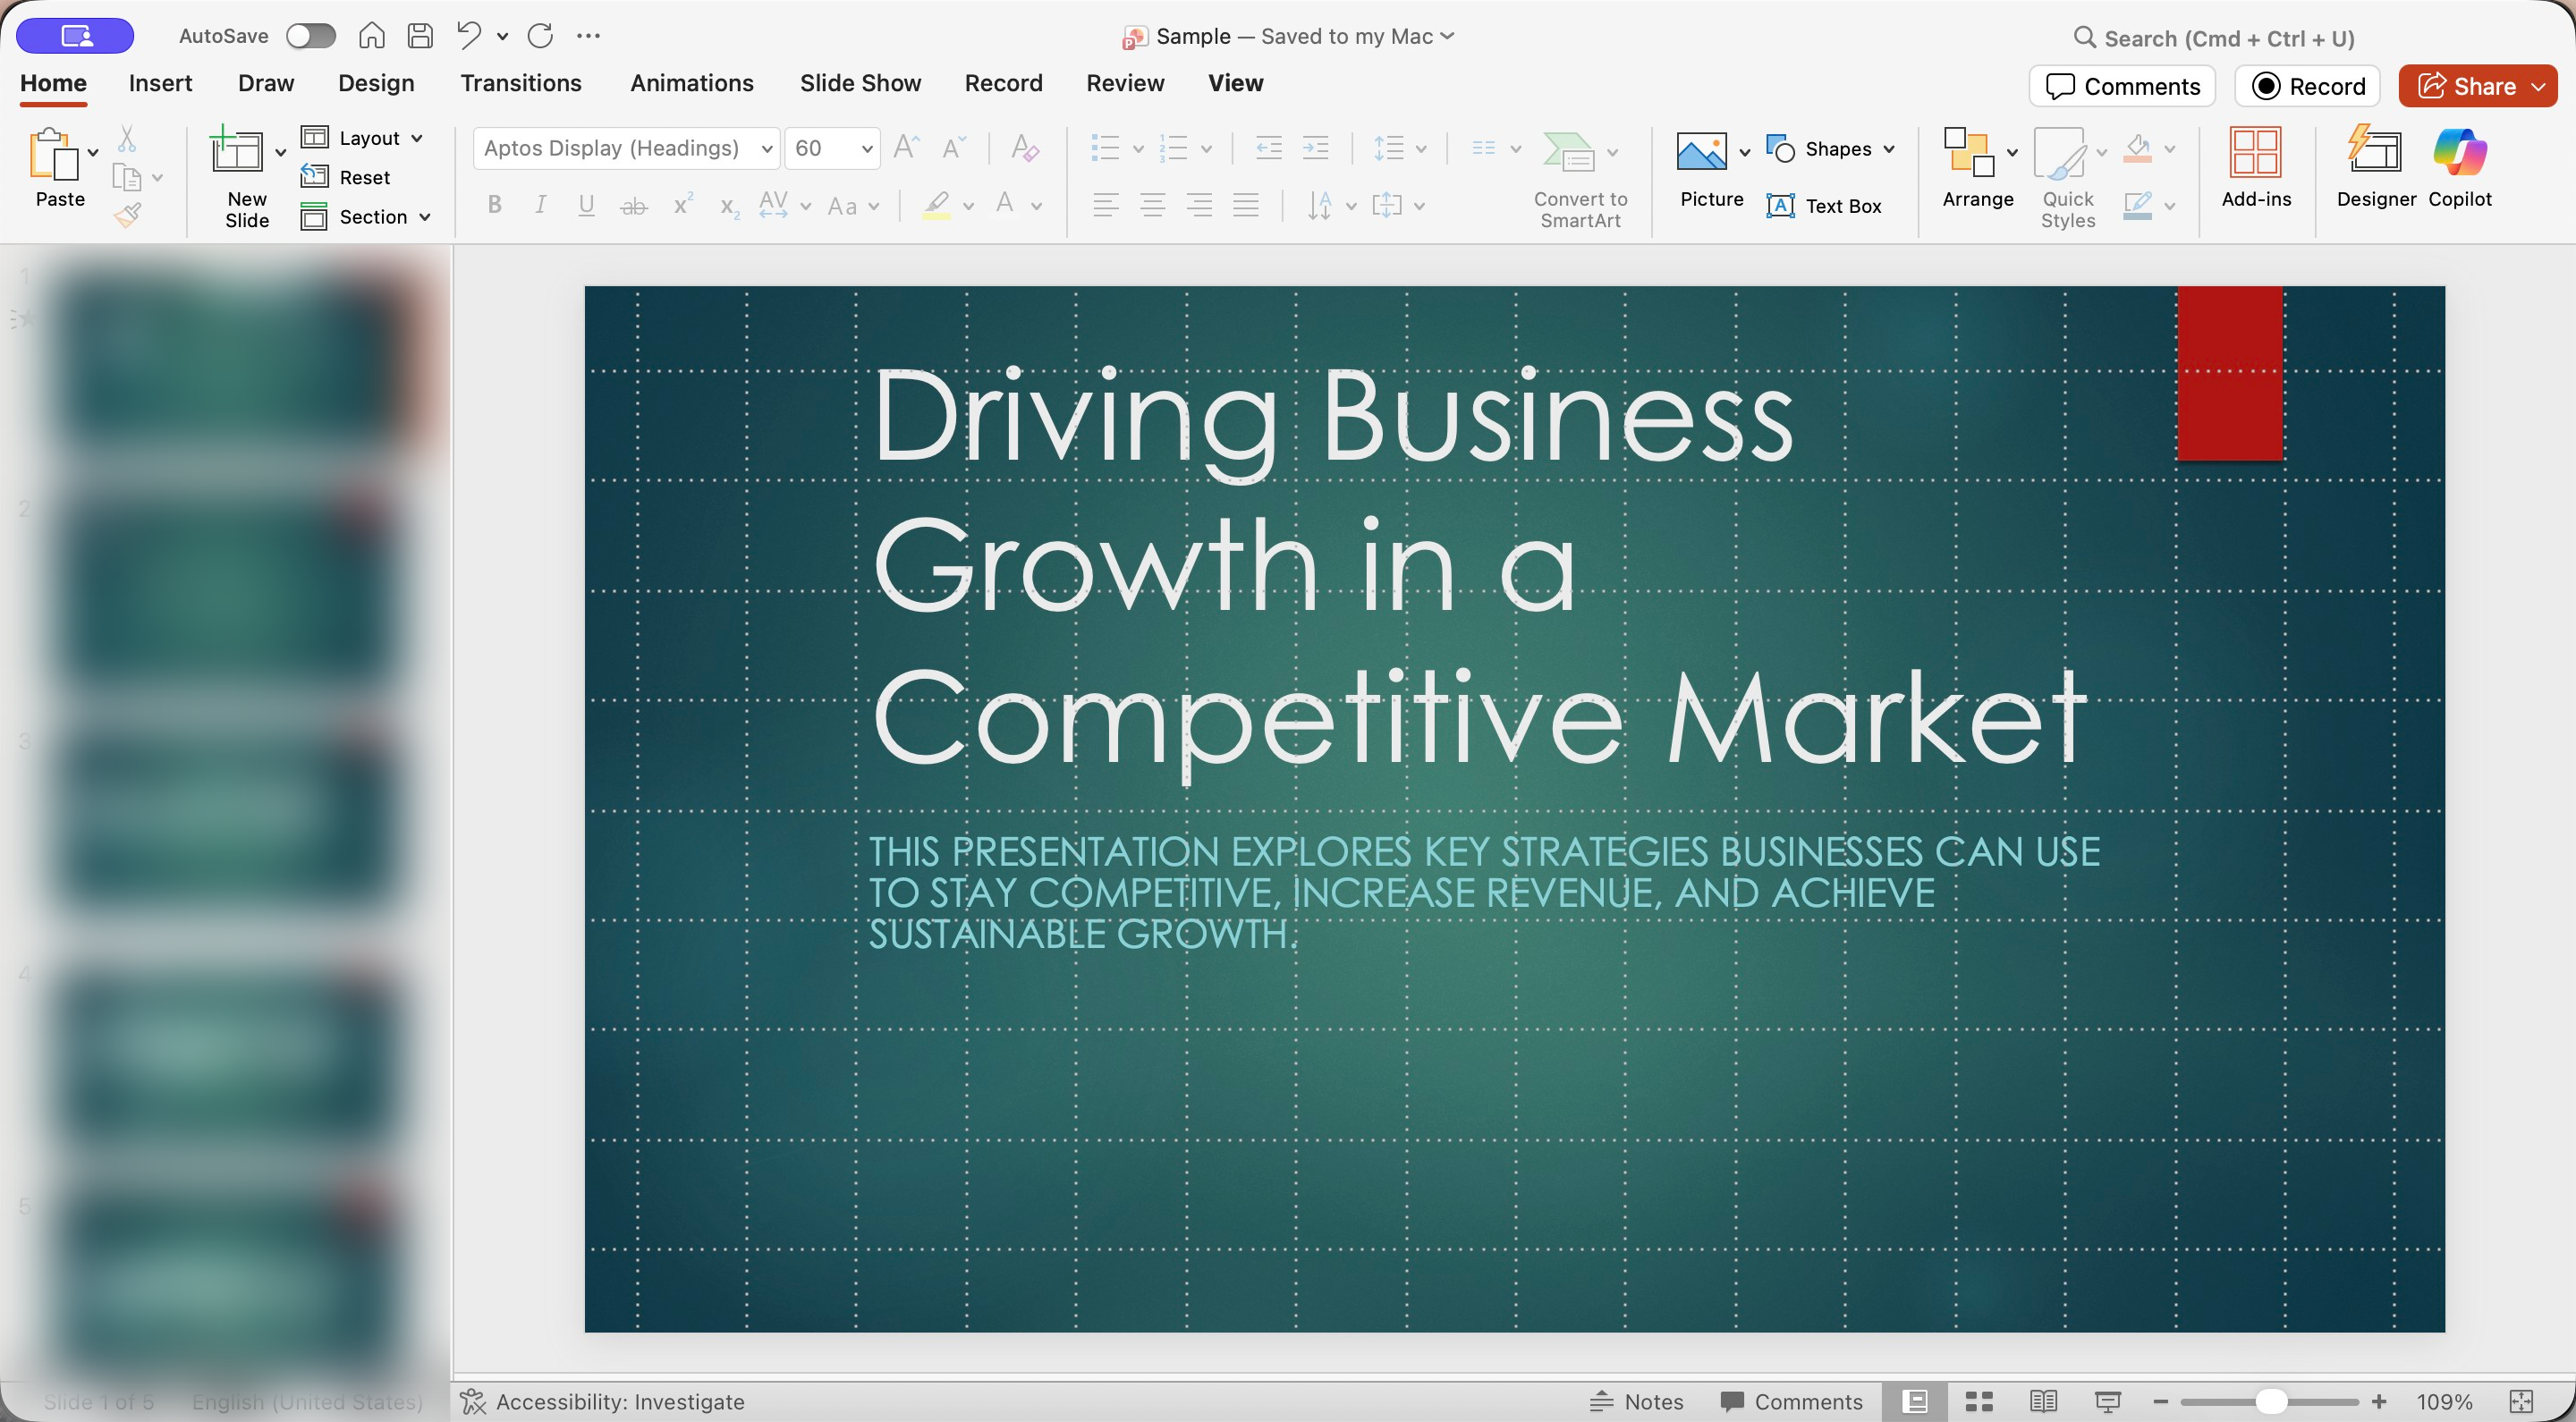2576x1422 pixels.
Task: Toggle Normal view button in status bar
Action: [x=1914, y=1401]
